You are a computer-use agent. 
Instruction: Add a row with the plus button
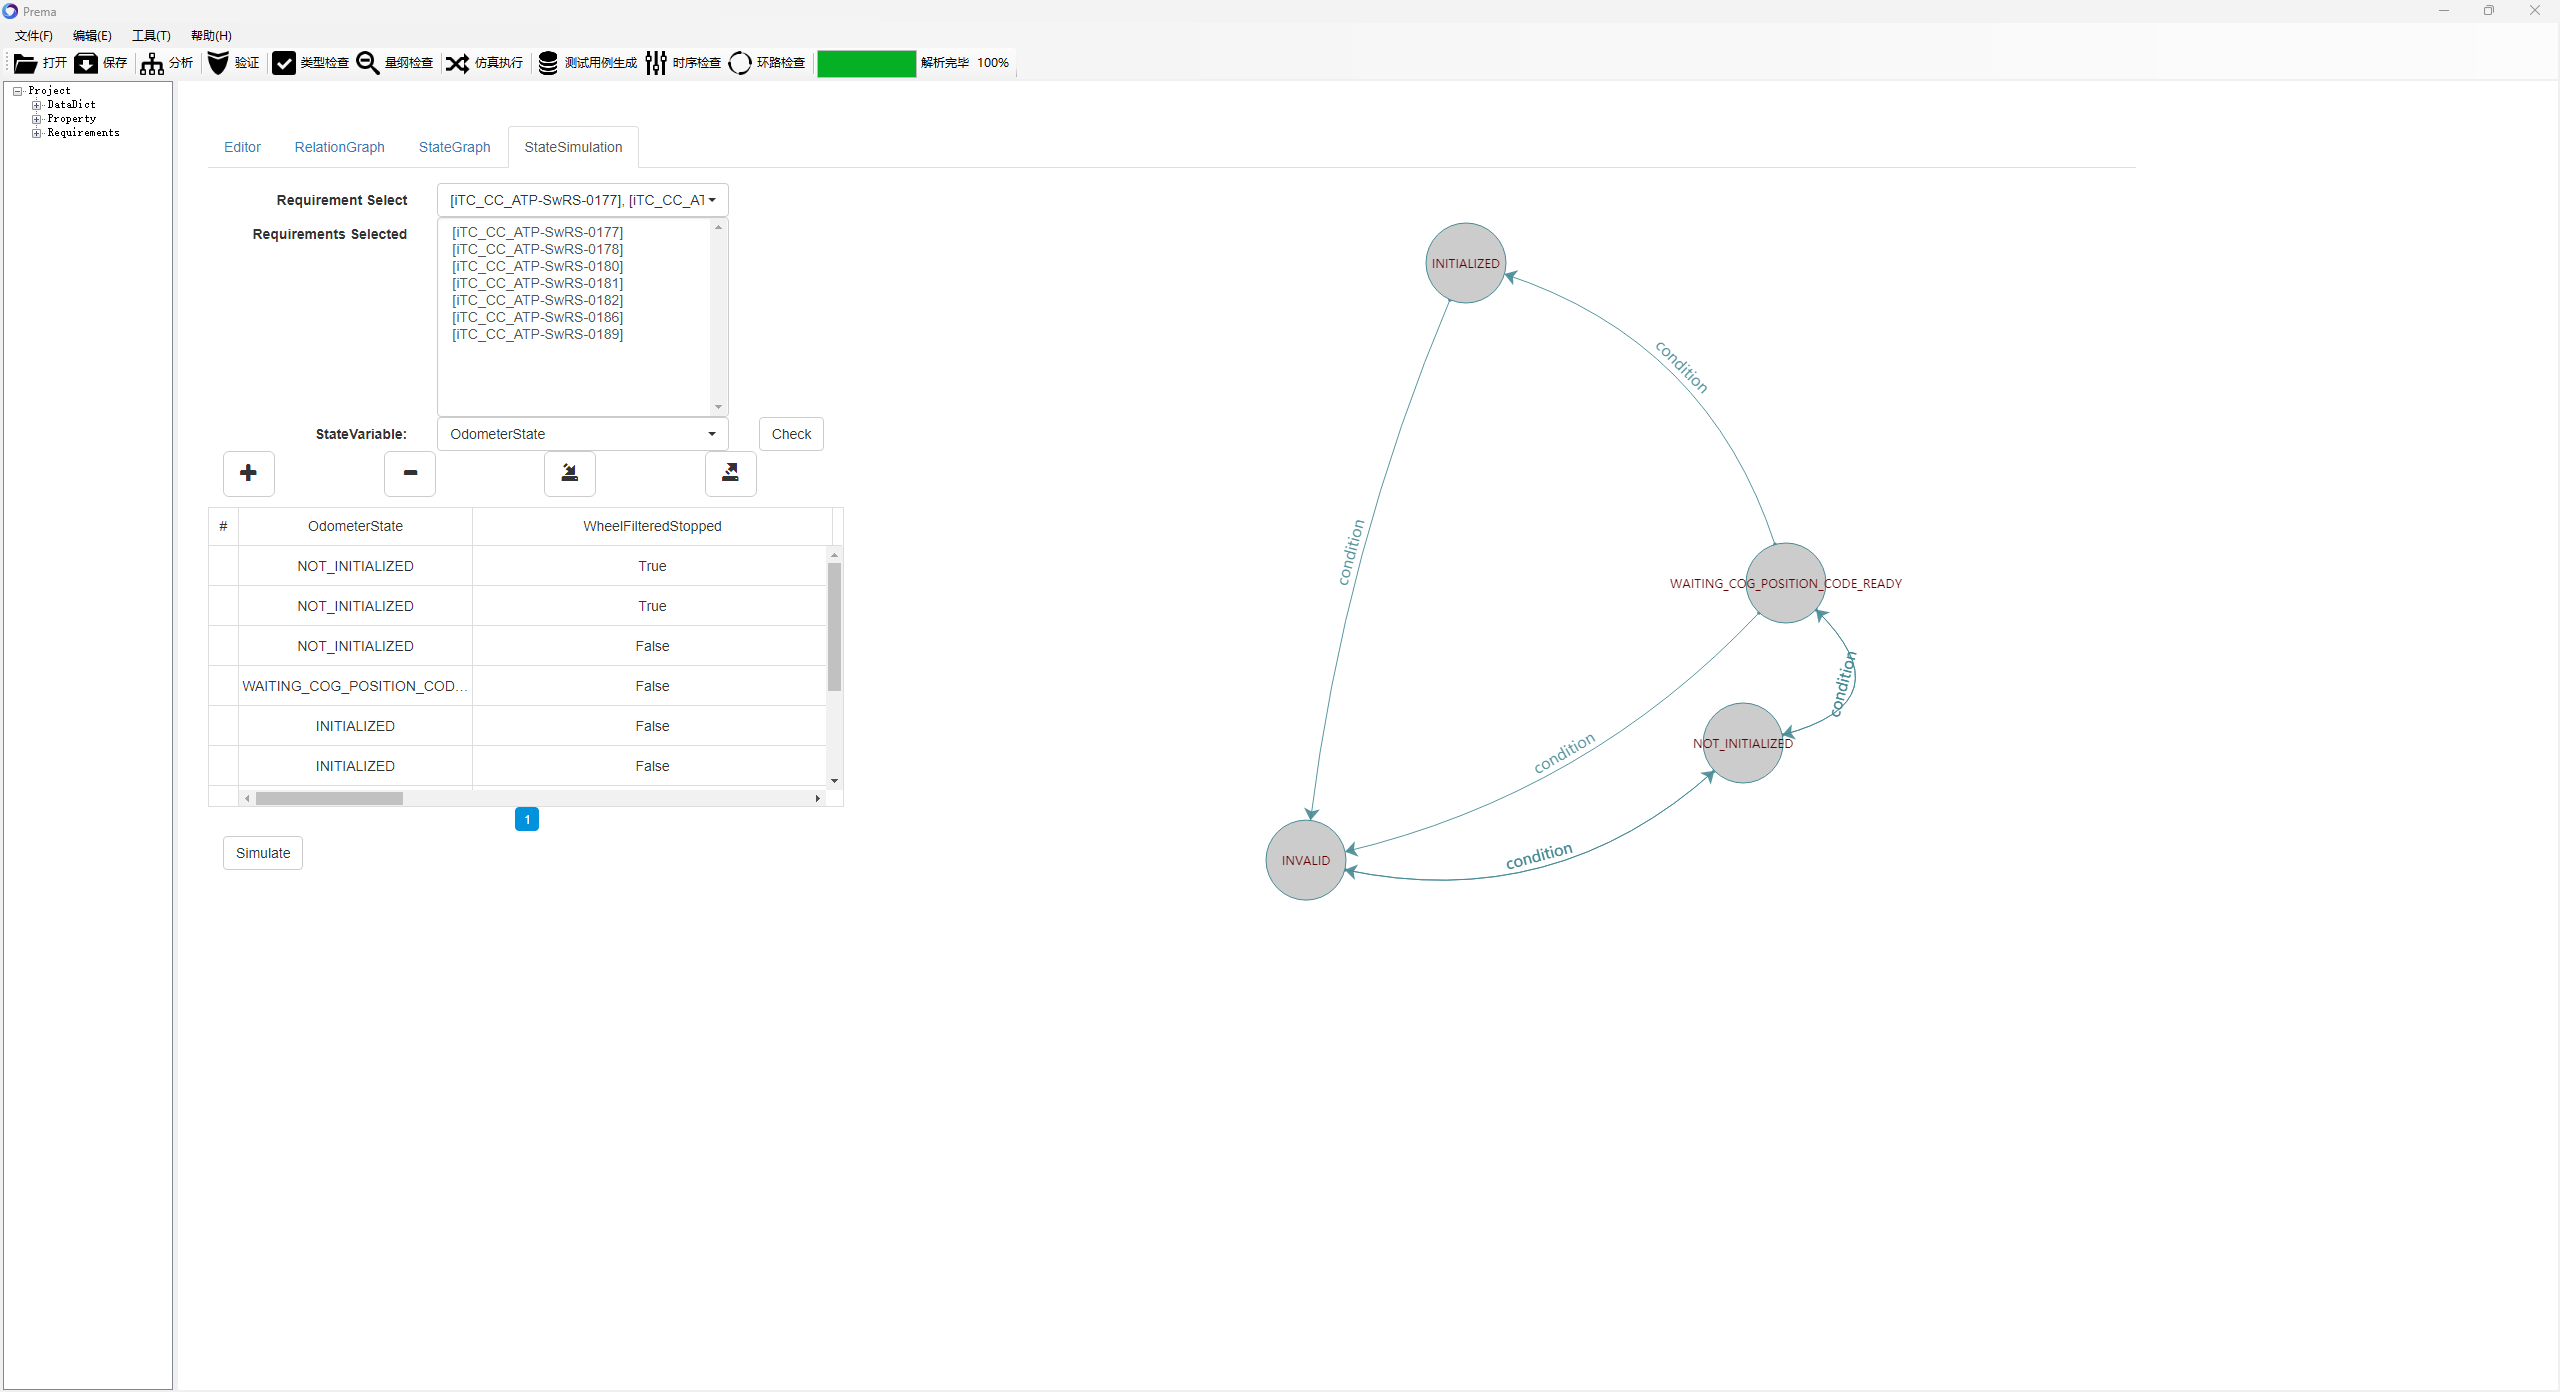[x=249, y=473]
